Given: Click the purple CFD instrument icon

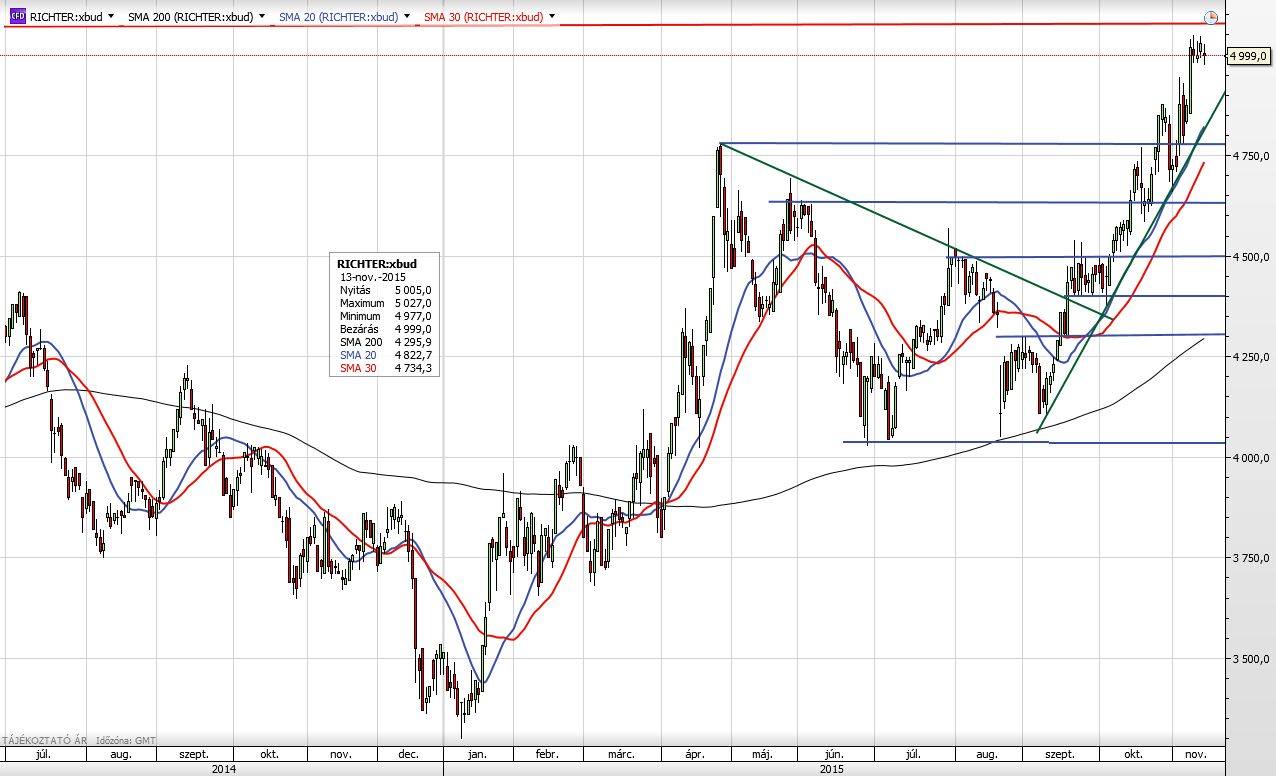Looking at the screenshot, I should pos(16,17).
